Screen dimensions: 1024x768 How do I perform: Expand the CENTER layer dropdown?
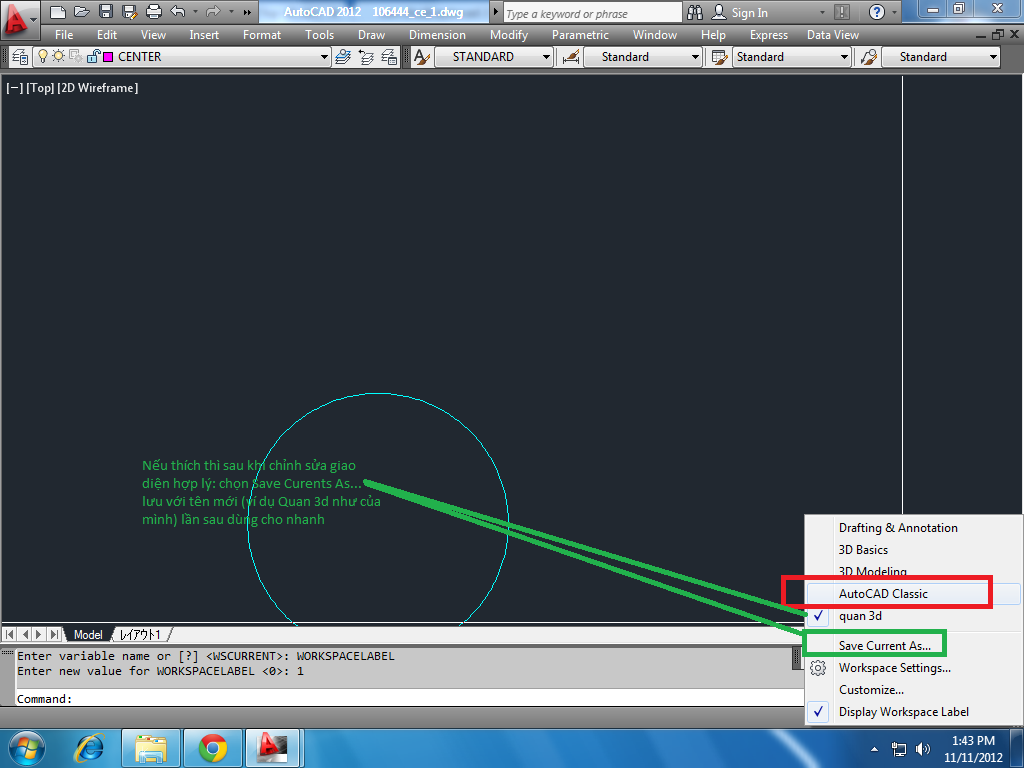click(x=324, y=57)
